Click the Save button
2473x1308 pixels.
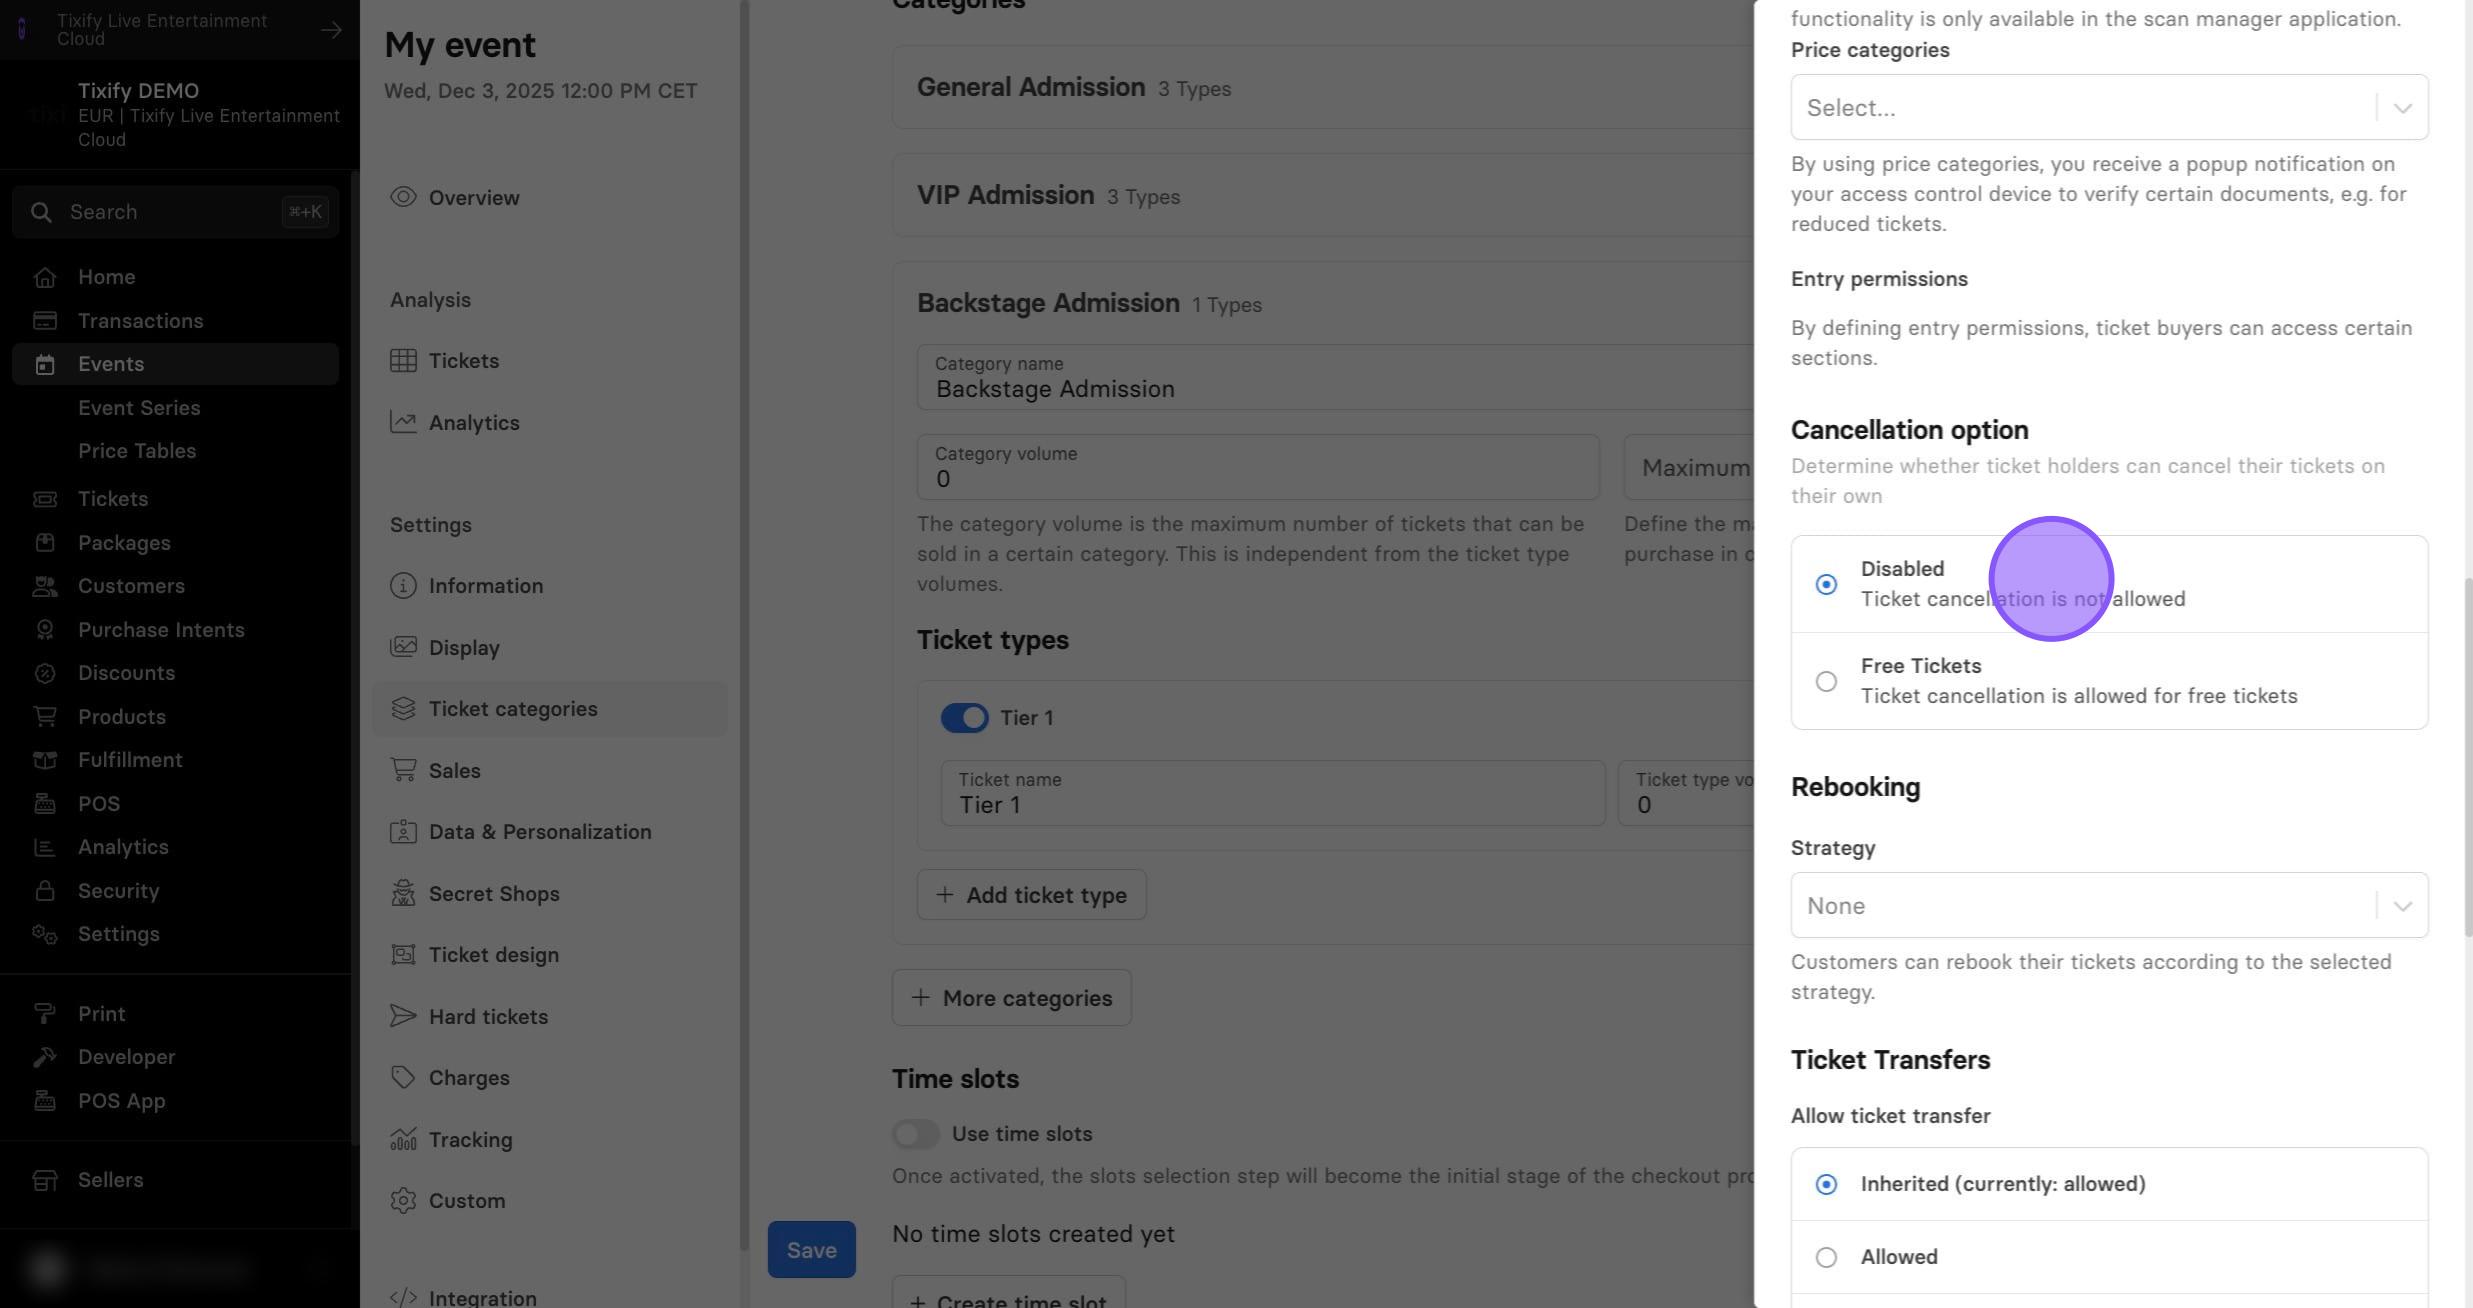(811, 1250)
